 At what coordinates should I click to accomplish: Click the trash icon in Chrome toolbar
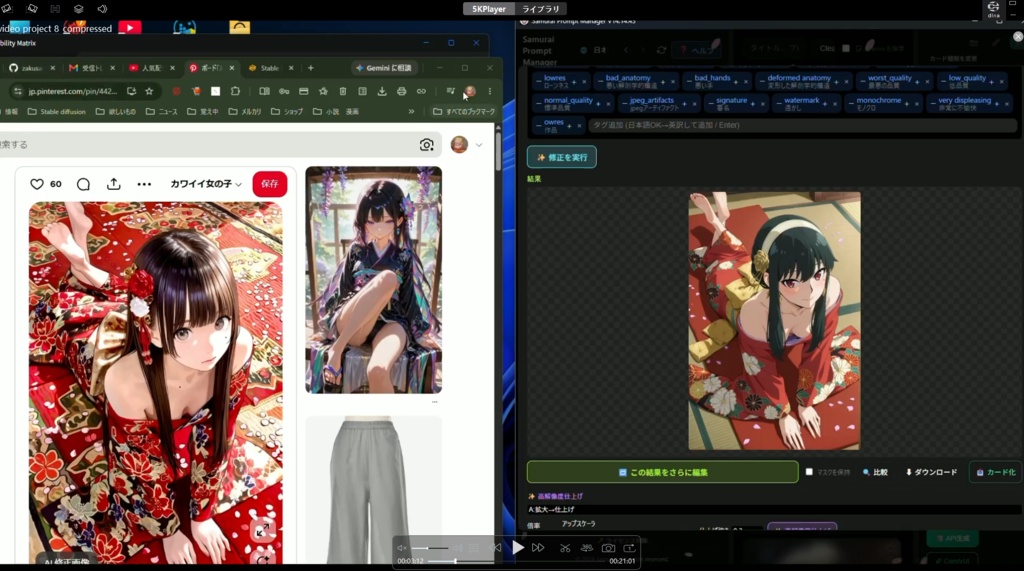(x=343, y=91)
